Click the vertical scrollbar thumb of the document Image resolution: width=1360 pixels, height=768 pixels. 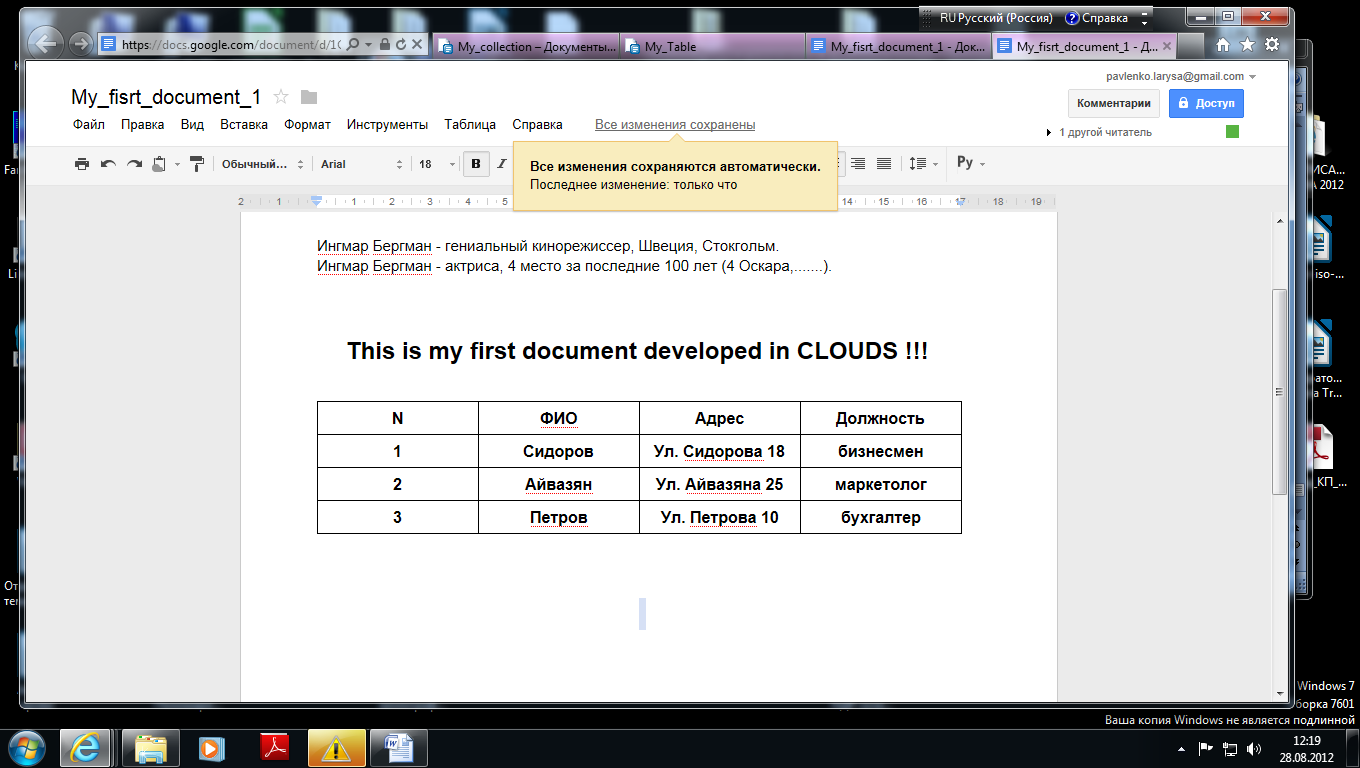coord(1279,391)
